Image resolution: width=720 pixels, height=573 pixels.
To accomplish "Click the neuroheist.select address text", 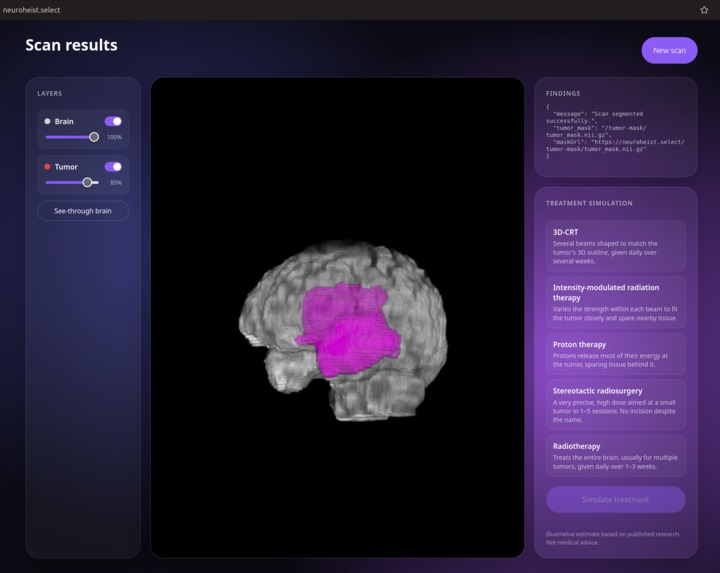I will (31, 10).
